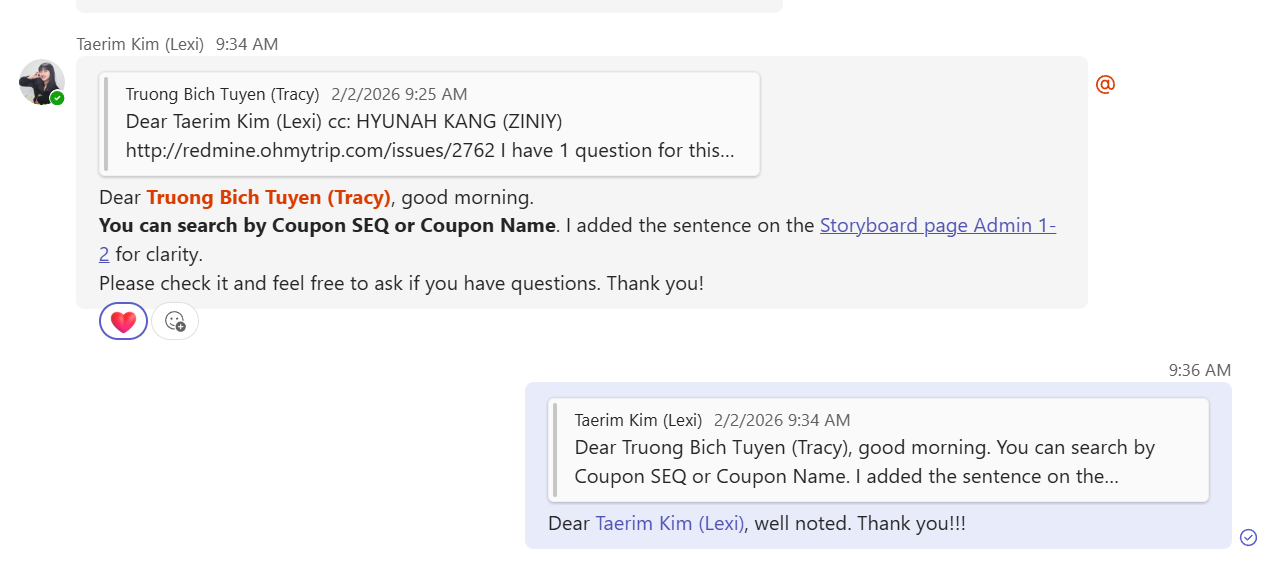The width and height of the screenshot is (1275, 576).
Task: Open the Storyboard page Admin 1-2 link
Action: (937, 226)
